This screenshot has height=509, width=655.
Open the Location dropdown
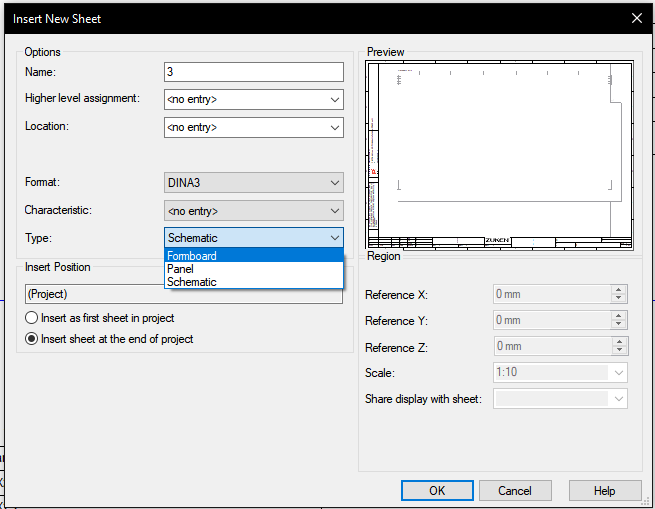point(334,128)
